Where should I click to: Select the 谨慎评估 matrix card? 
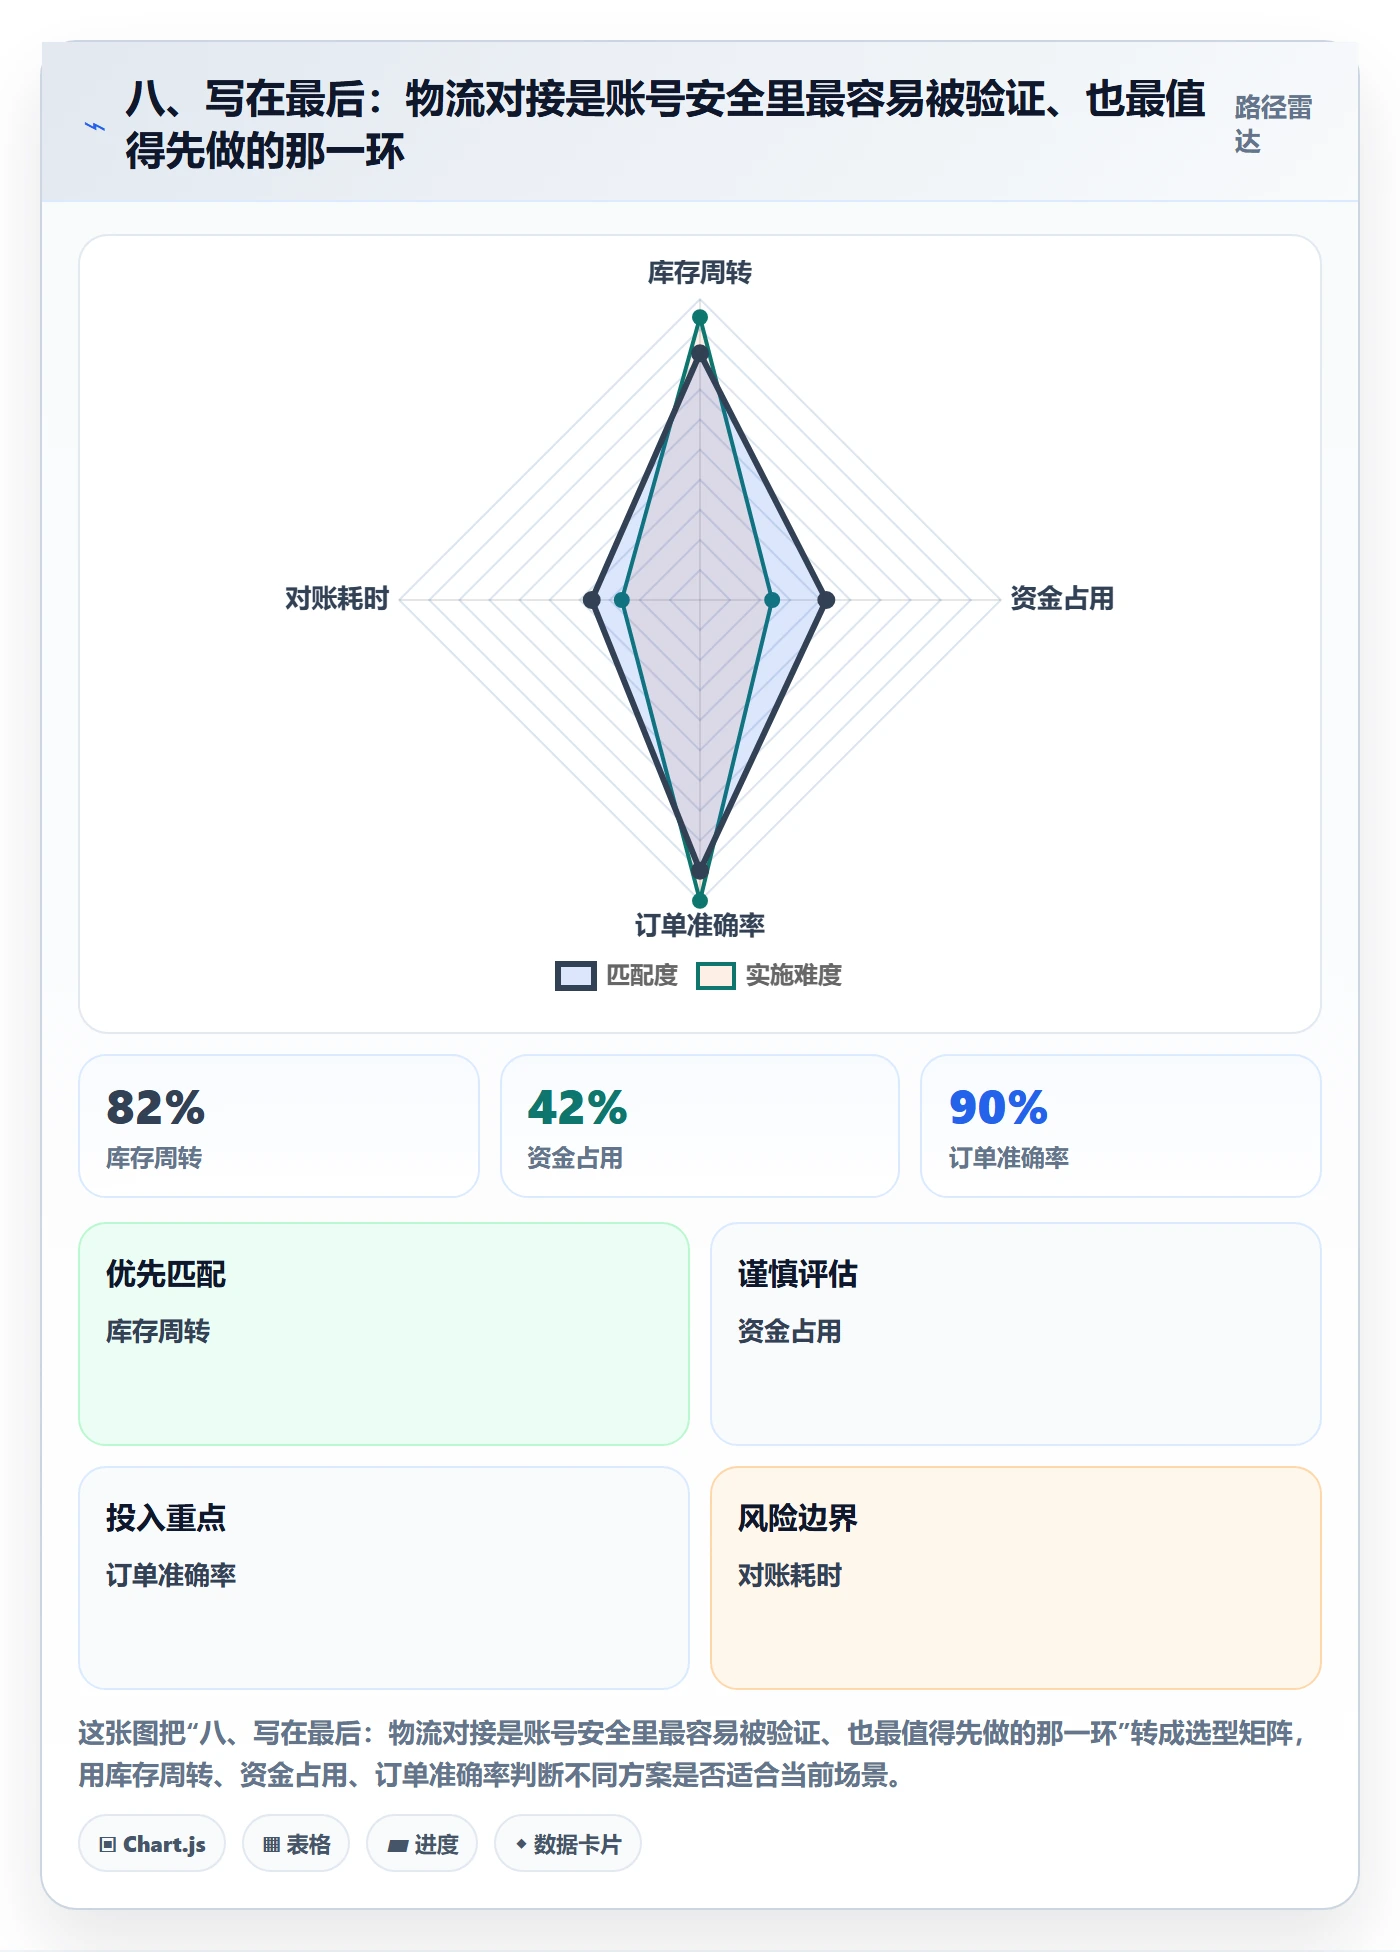(x=1016, y=1334)
